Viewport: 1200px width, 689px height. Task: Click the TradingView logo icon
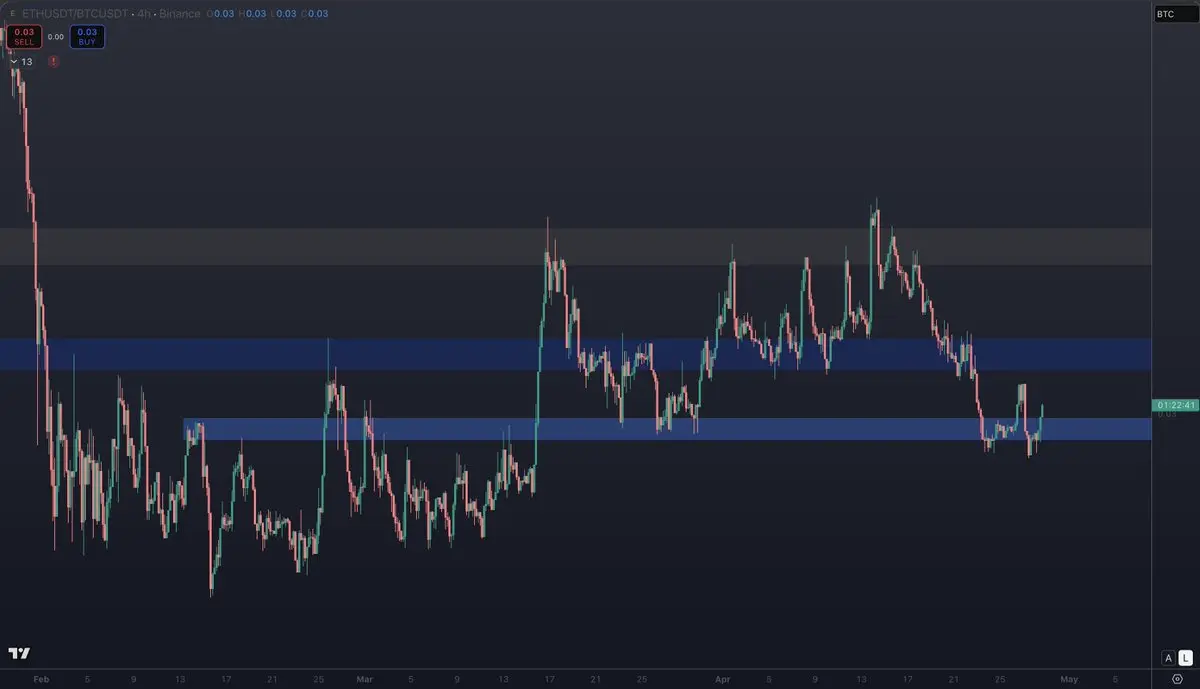click(x=19, y=653)
